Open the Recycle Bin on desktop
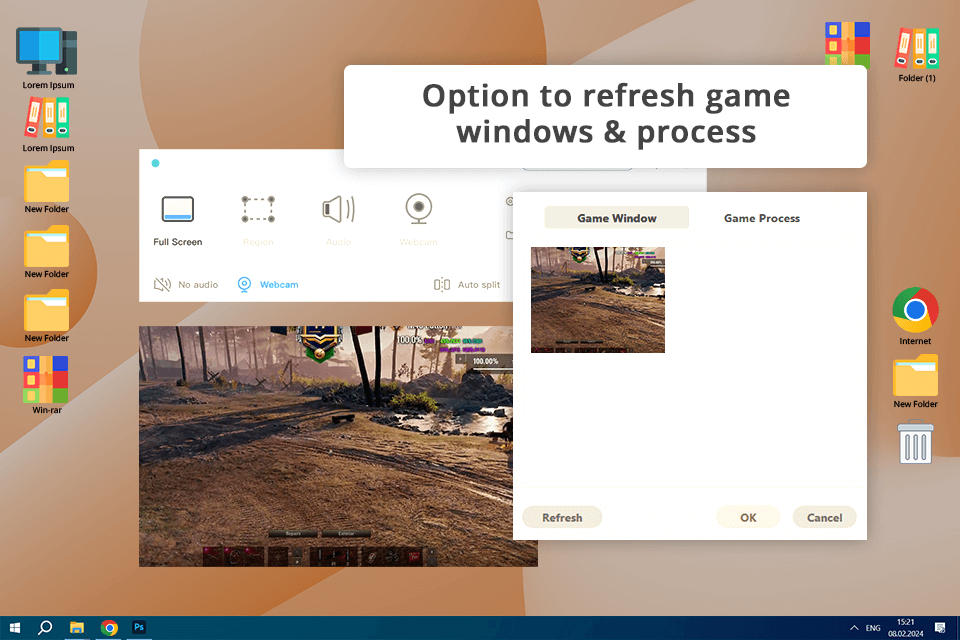This screenshot has width=960, height=640. [x=915, y=442]
